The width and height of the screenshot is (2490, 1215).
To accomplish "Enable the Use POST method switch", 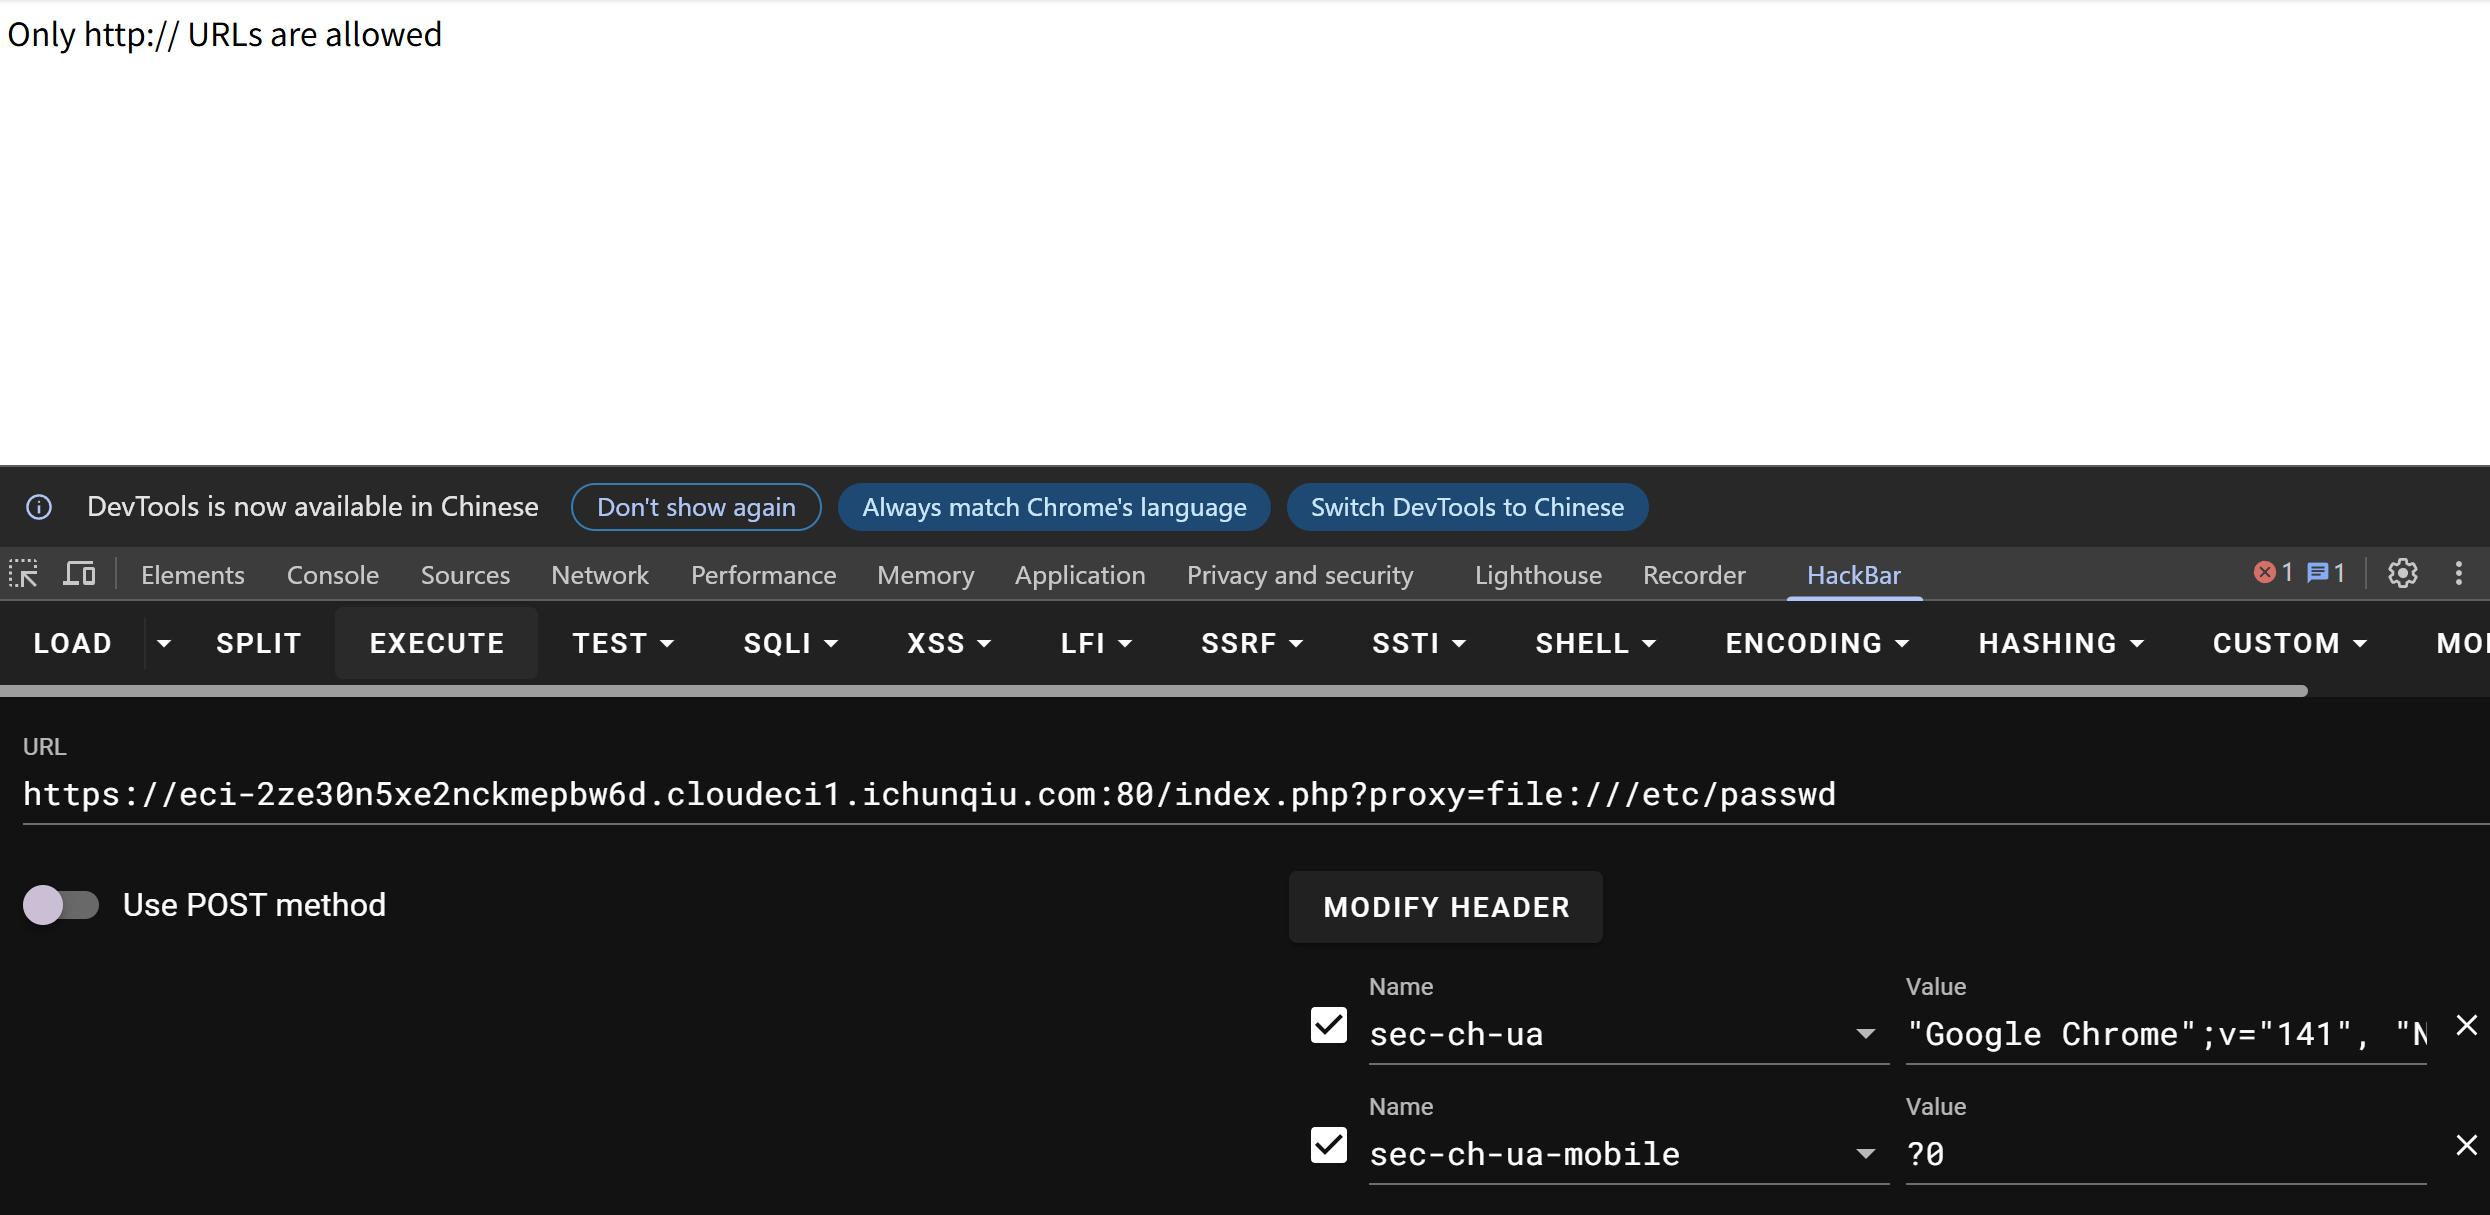I will pos(61,905).
